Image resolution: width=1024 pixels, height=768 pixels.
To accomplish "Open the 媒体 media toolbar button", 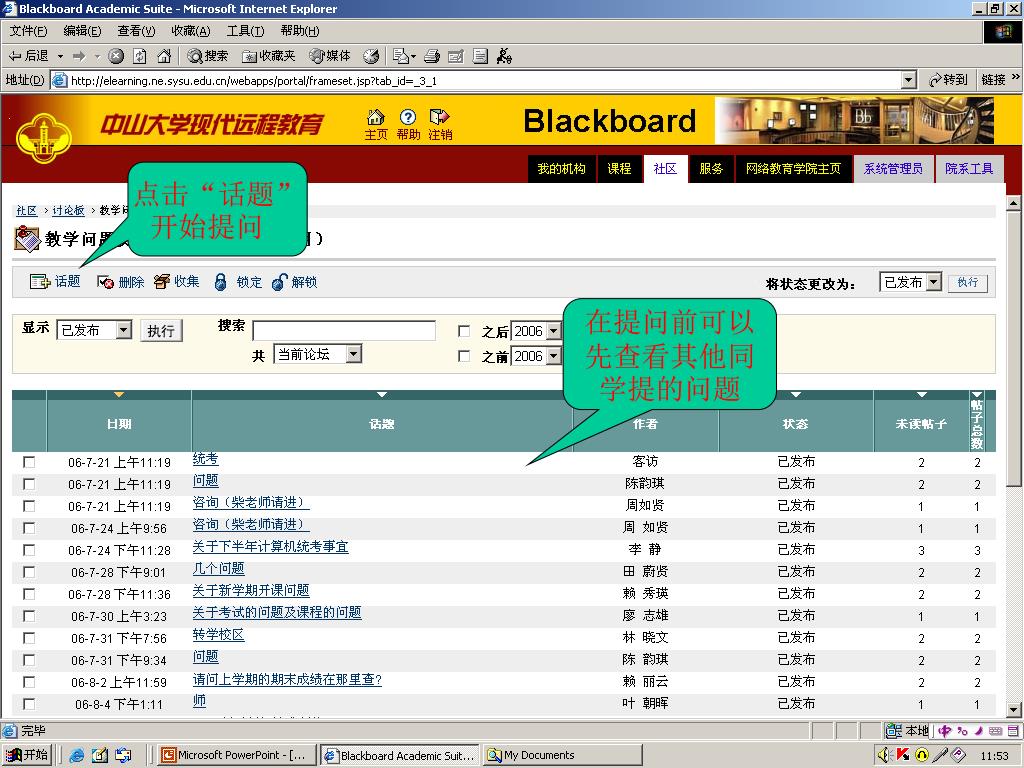I will tap(330, 56).
